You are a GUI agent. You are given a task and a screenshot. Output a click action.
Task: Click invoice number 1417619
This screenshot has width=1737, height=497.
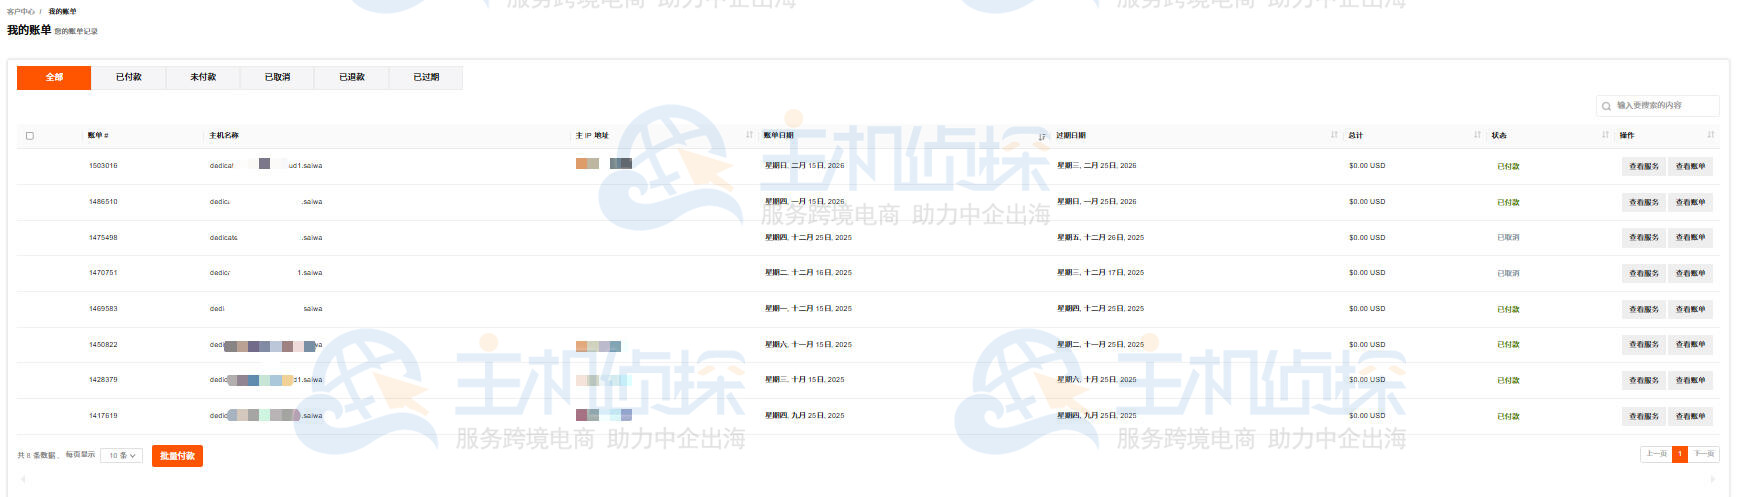[x=103, y=416]
